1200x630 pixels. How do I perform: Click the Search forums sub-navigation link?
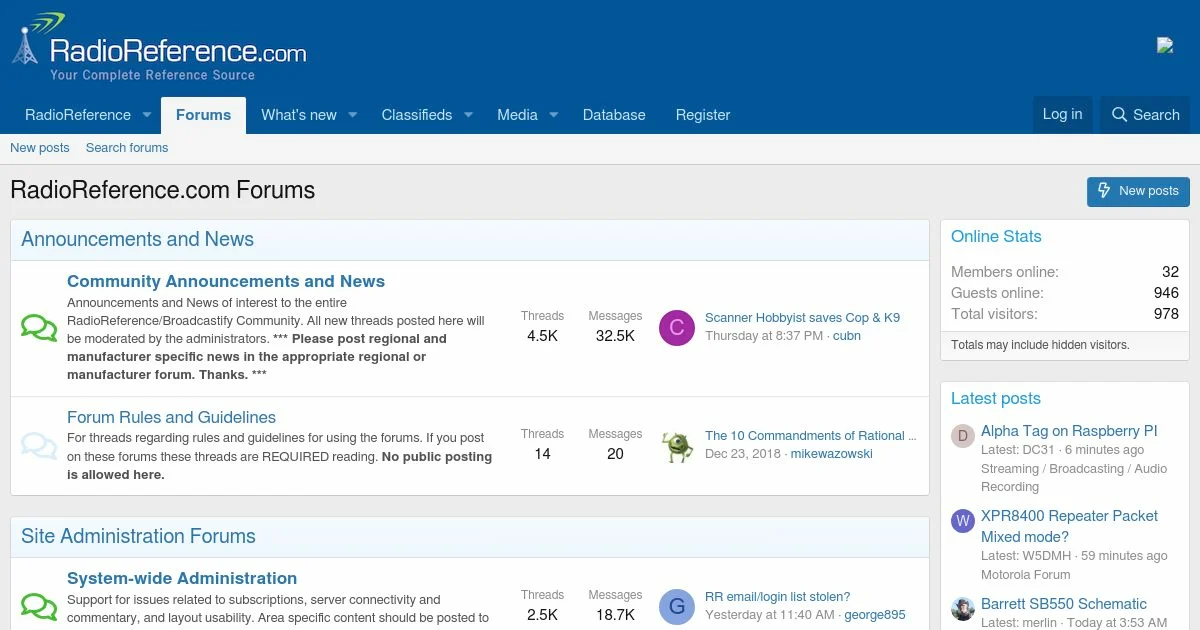tap(127, 148)
